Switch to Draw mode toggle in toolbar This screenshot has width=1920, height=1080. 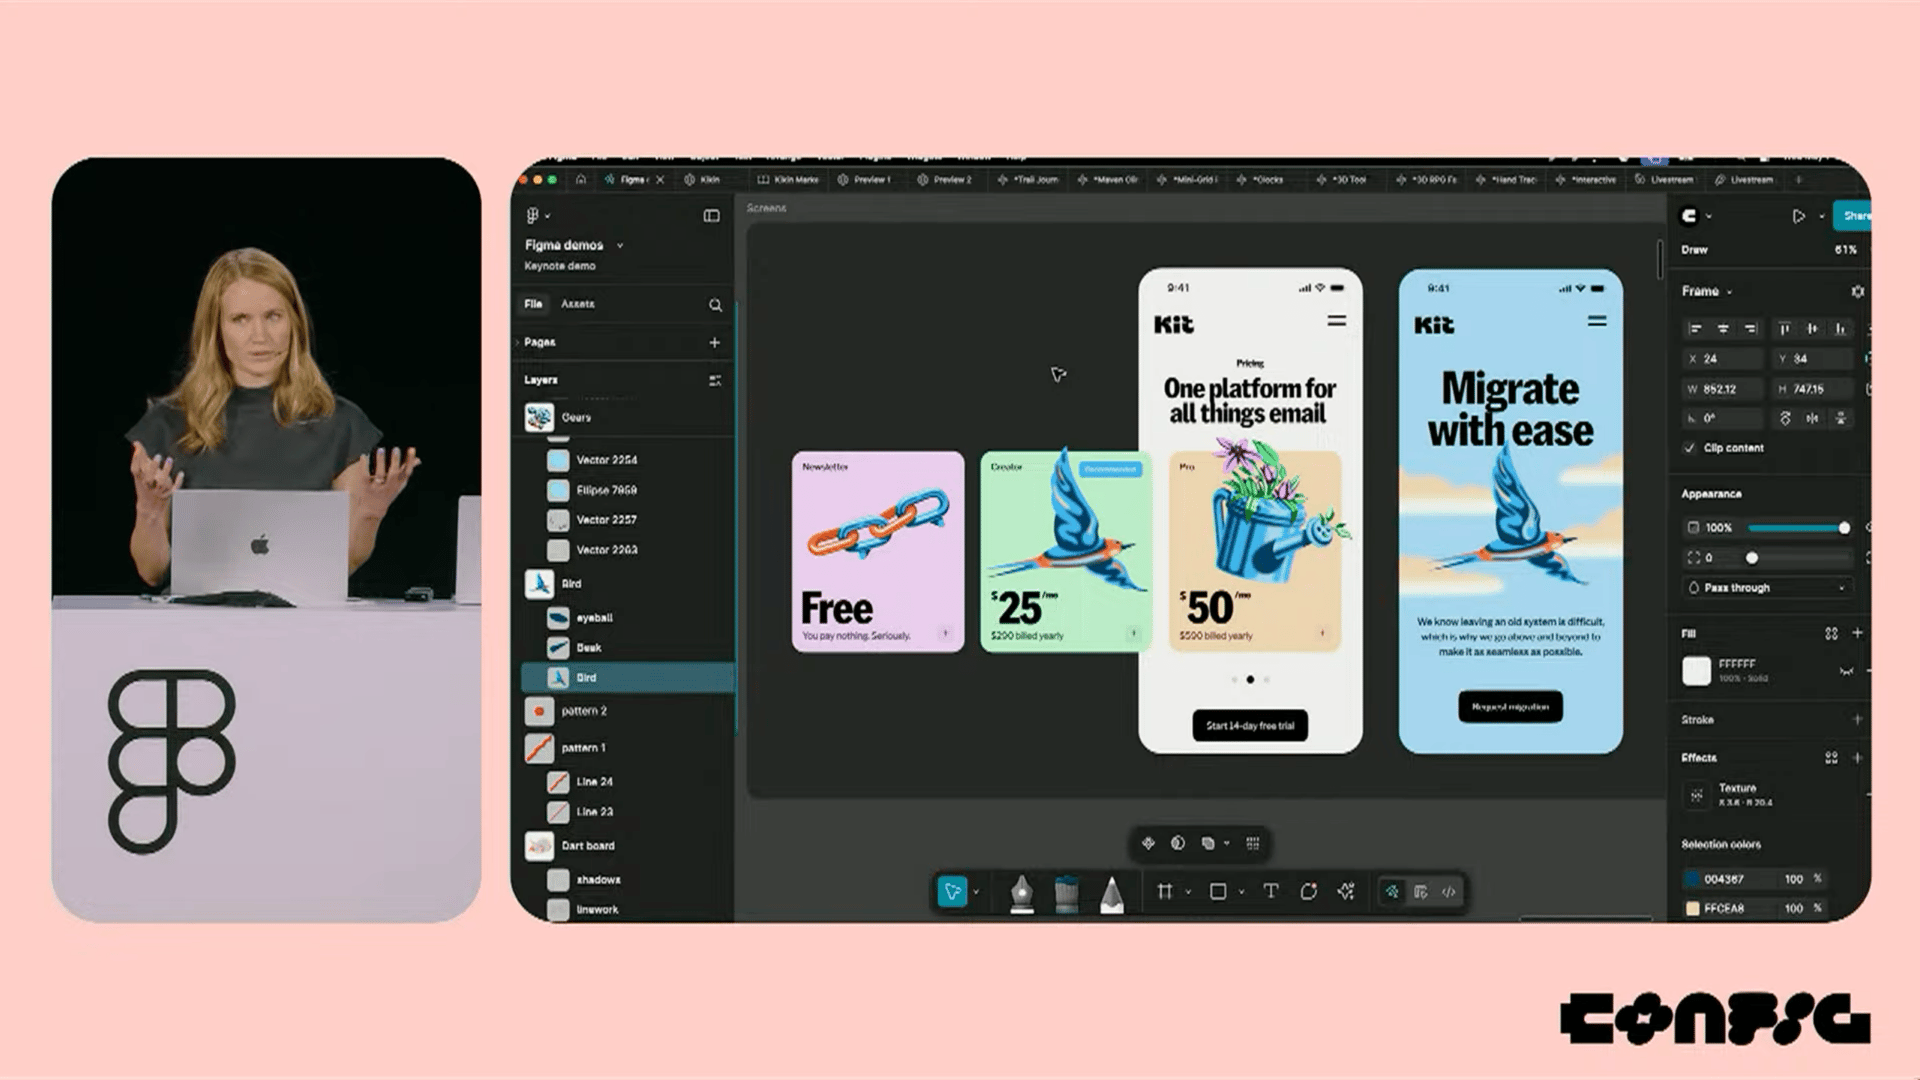click(x=1391, y=891)
